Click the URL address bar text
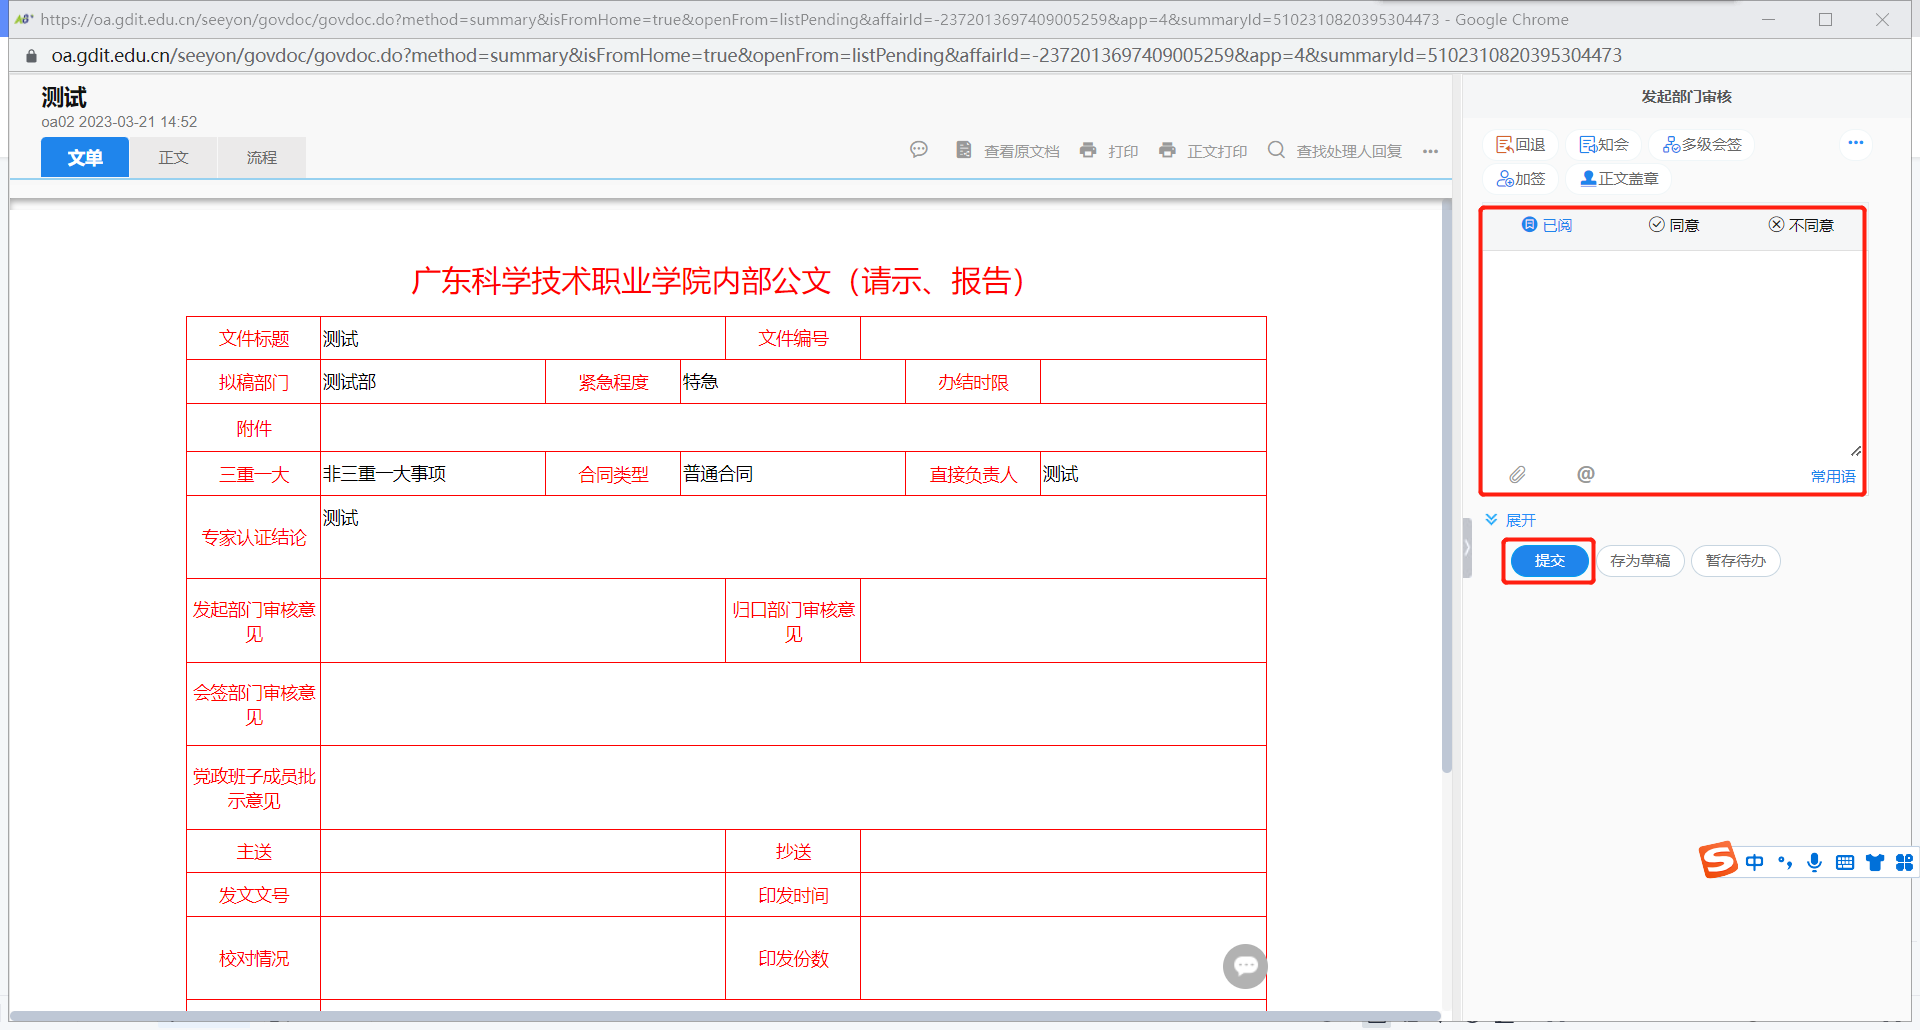The width and height of the screenshot is (1920, 1030). pos(836,56)
